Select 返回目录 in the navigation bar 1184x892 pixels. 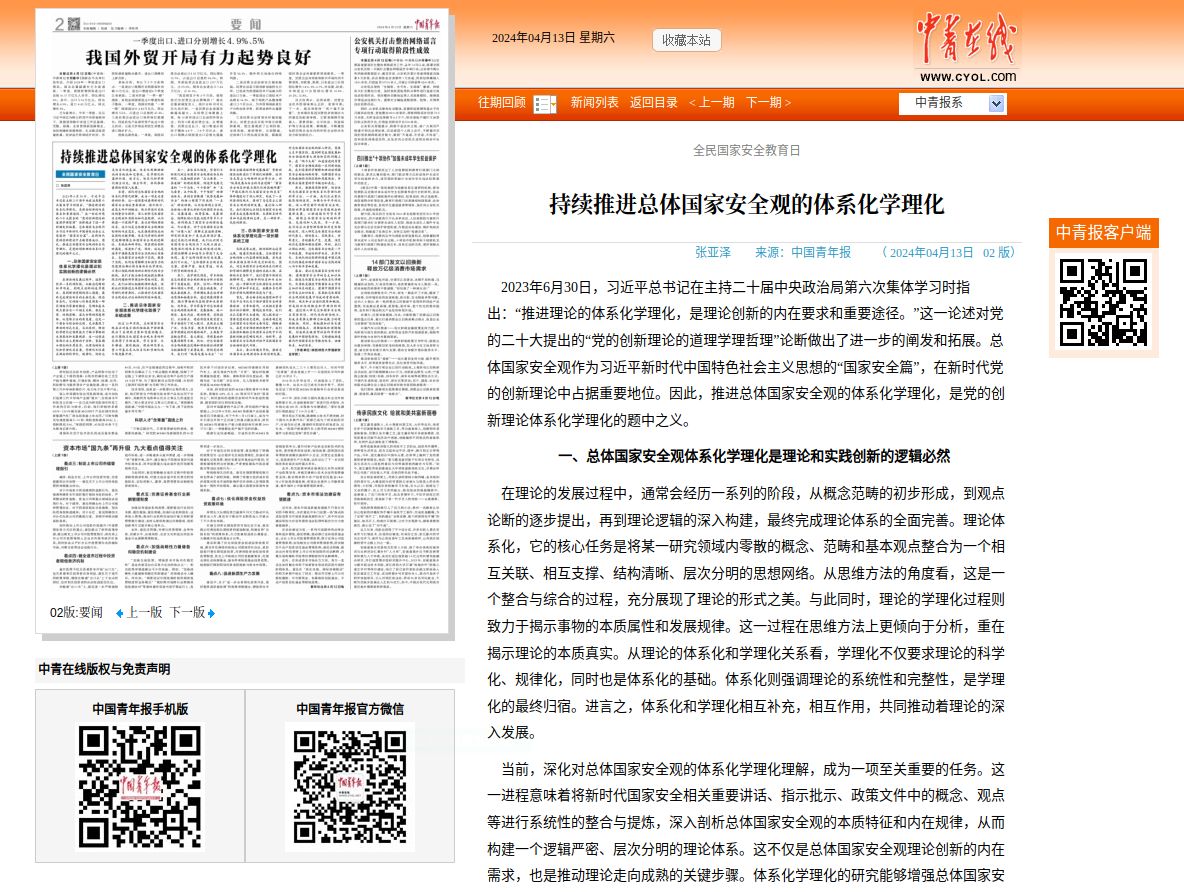pyautogui.click(x=654, y=103)
